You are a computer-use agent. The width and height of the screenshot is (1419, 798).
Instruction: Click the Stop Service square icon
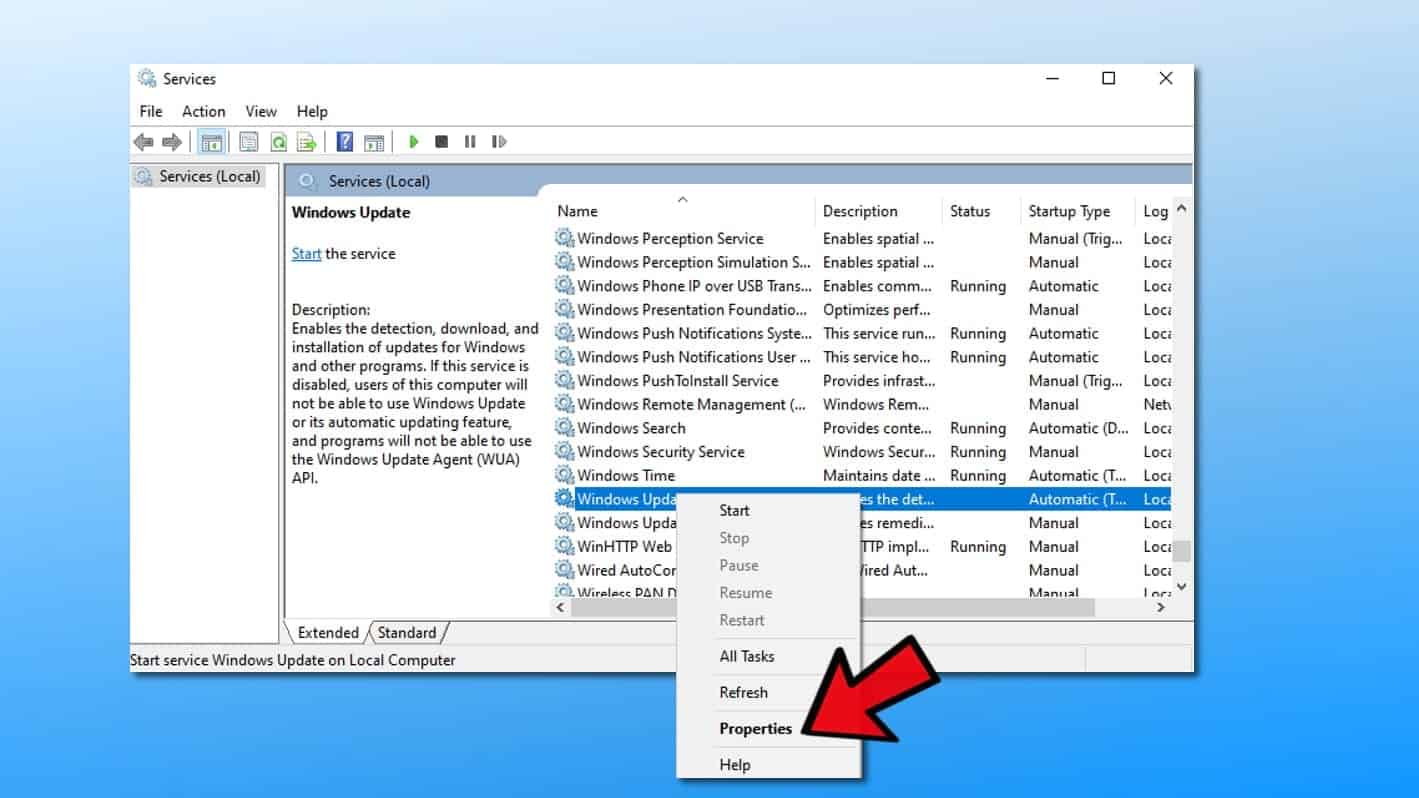point(441,142)
